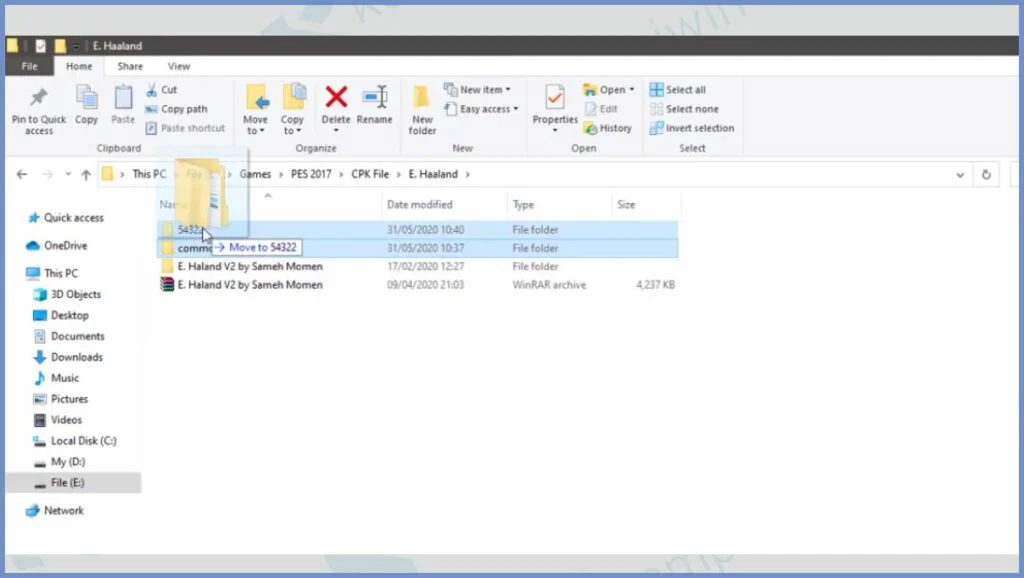
Task: Expand the Easy access dropdown
Action: tap(515, 109)
